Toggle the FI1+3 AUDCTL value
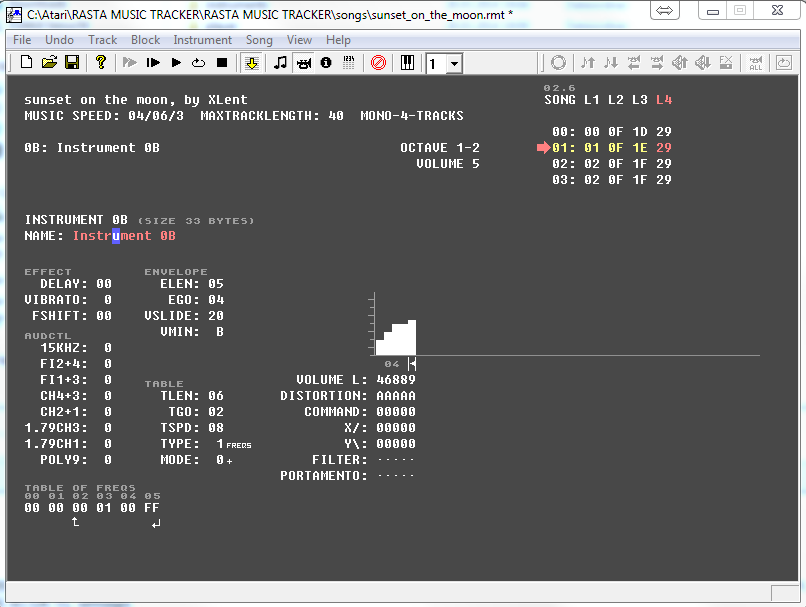 (x=108, y=380)
